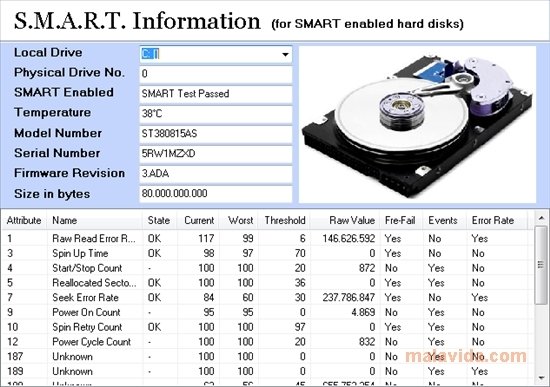
Task: Click the Size in bytes field
Action: point(216,193)
